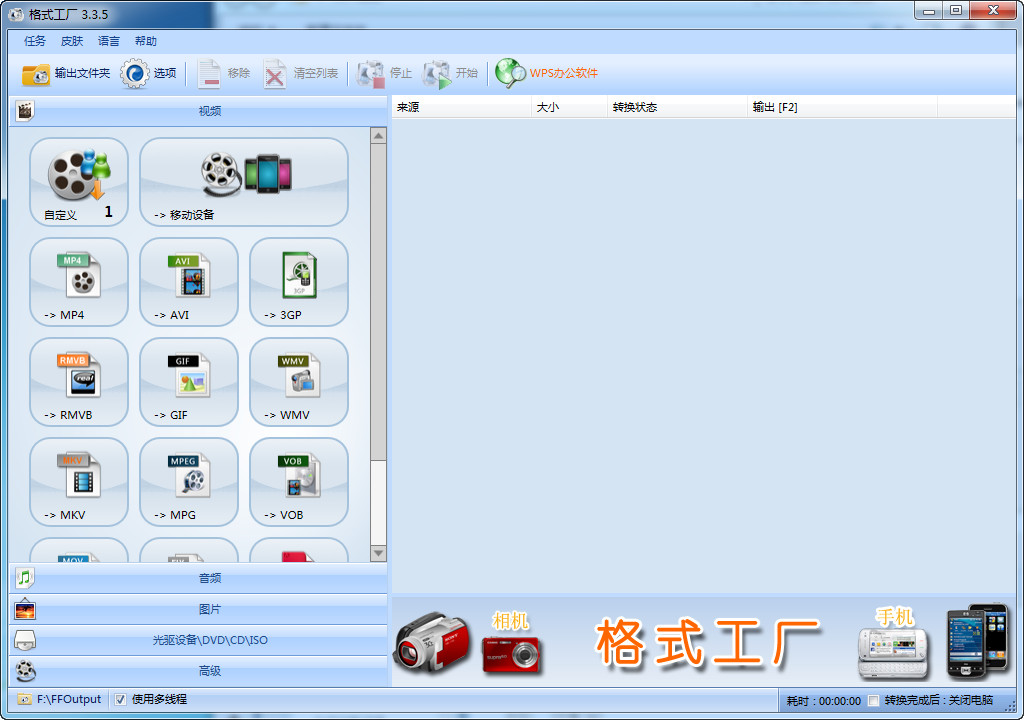
Task: Click the scroll up arrow in video list
Action: tap(378, 136)
